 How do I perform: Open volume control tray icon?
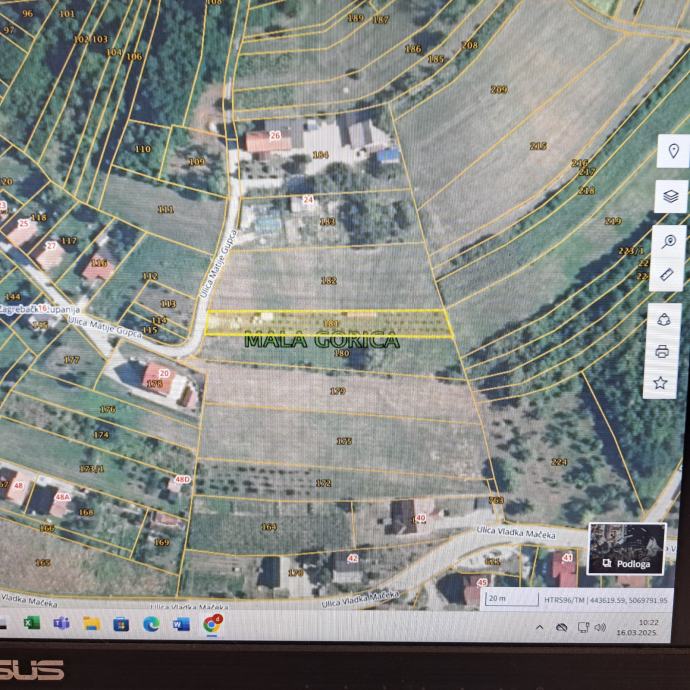pyautogui.click(x=600, y=628)
